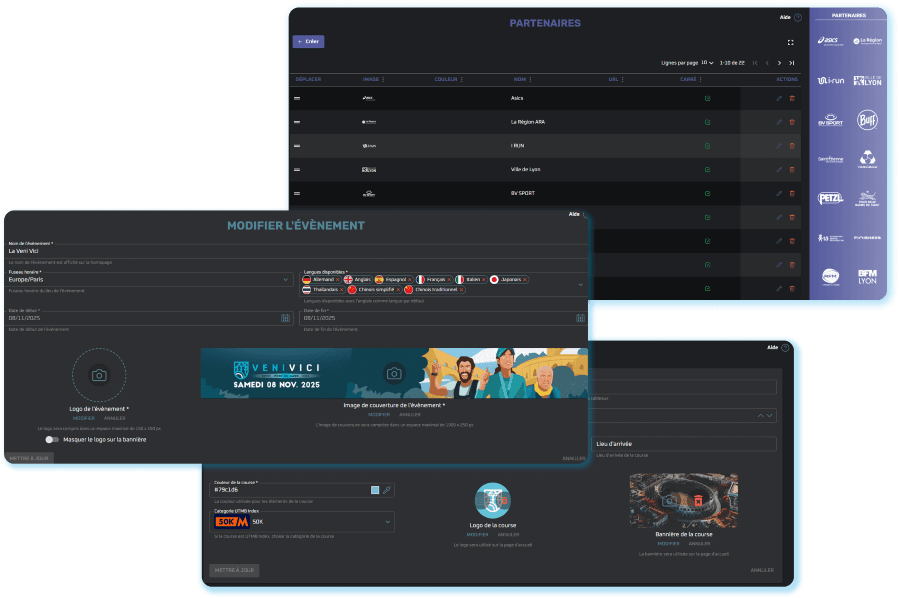Open the Fuseau horaire Europe/Paris dropdown
This screenshot has height=598, width=900.
tap(285, 280)
